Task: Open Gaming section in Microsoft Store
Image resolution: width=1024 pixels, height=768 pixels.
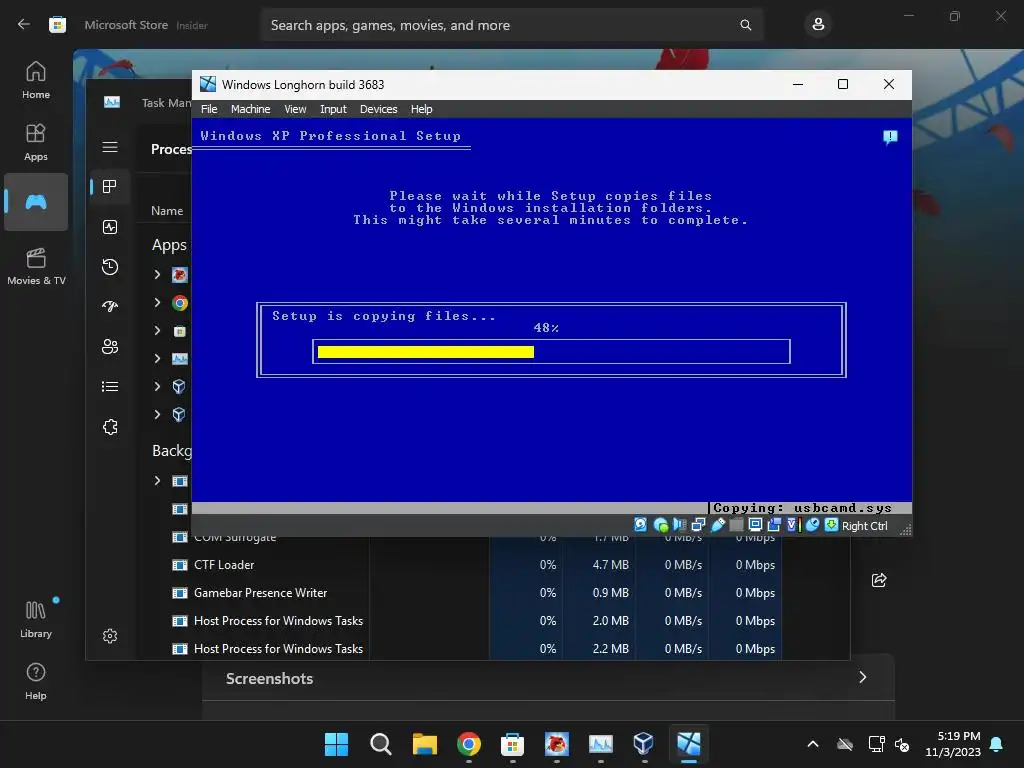Action: click(36, 202)
